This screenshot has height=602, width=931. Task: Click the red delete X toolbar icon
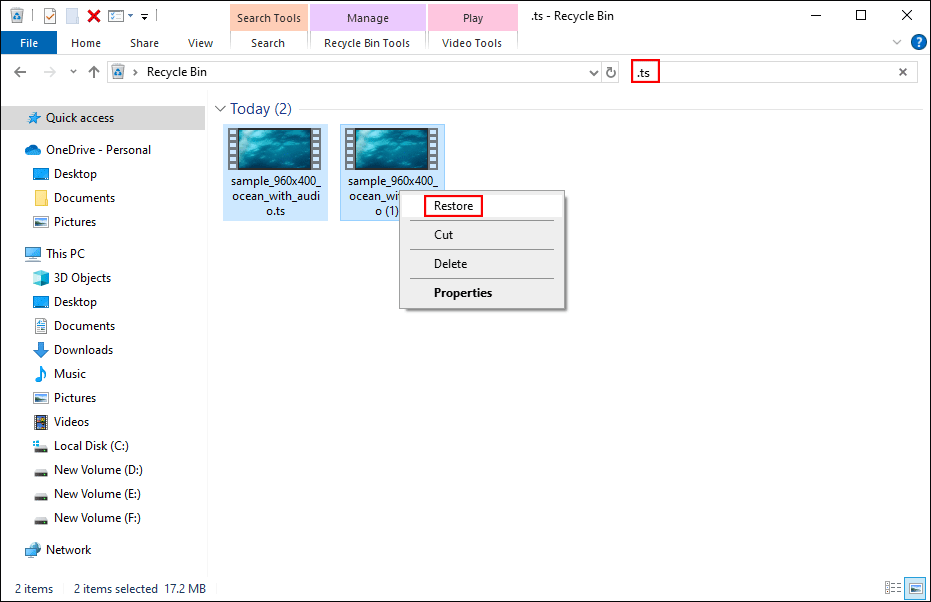(94, 15)
